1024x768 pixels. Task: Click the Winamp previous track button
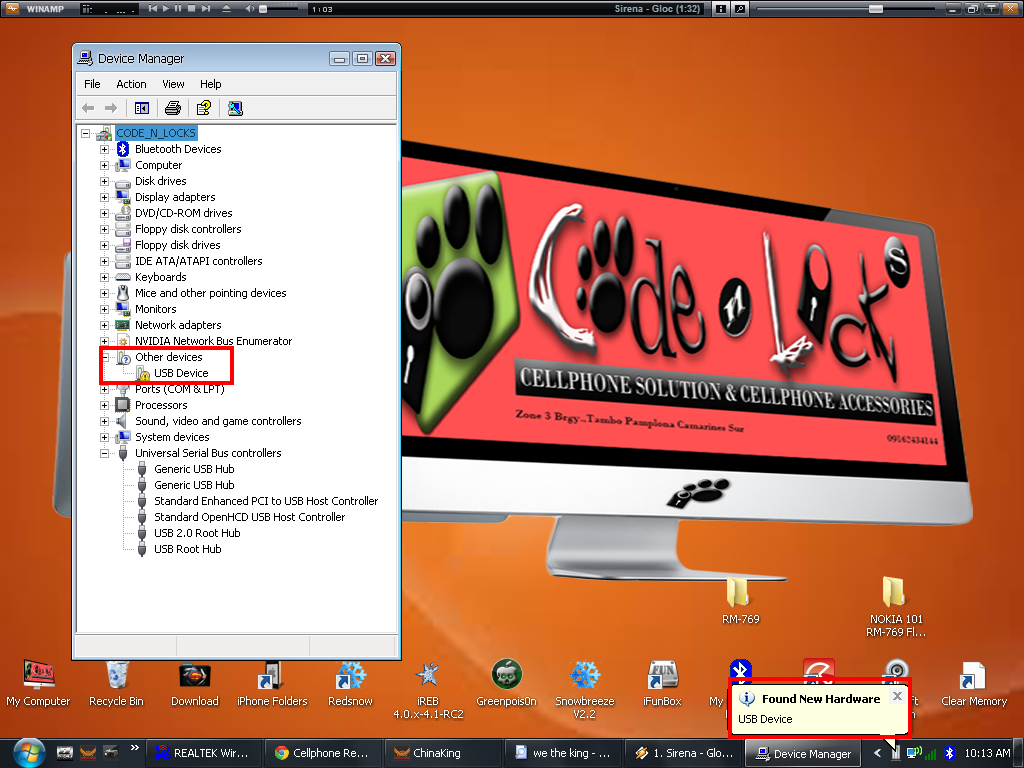pyautogui.click(x=153, y=8)
